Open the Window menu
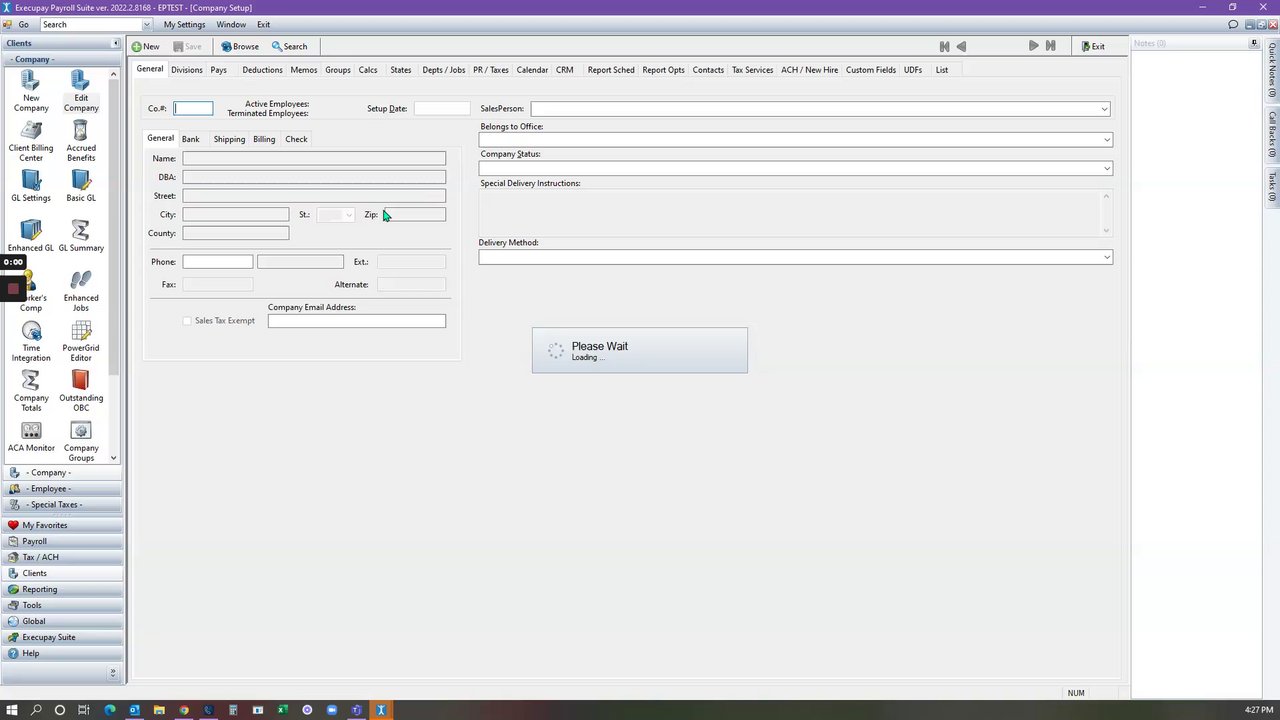1280x720 pixels. pos(231,25)
